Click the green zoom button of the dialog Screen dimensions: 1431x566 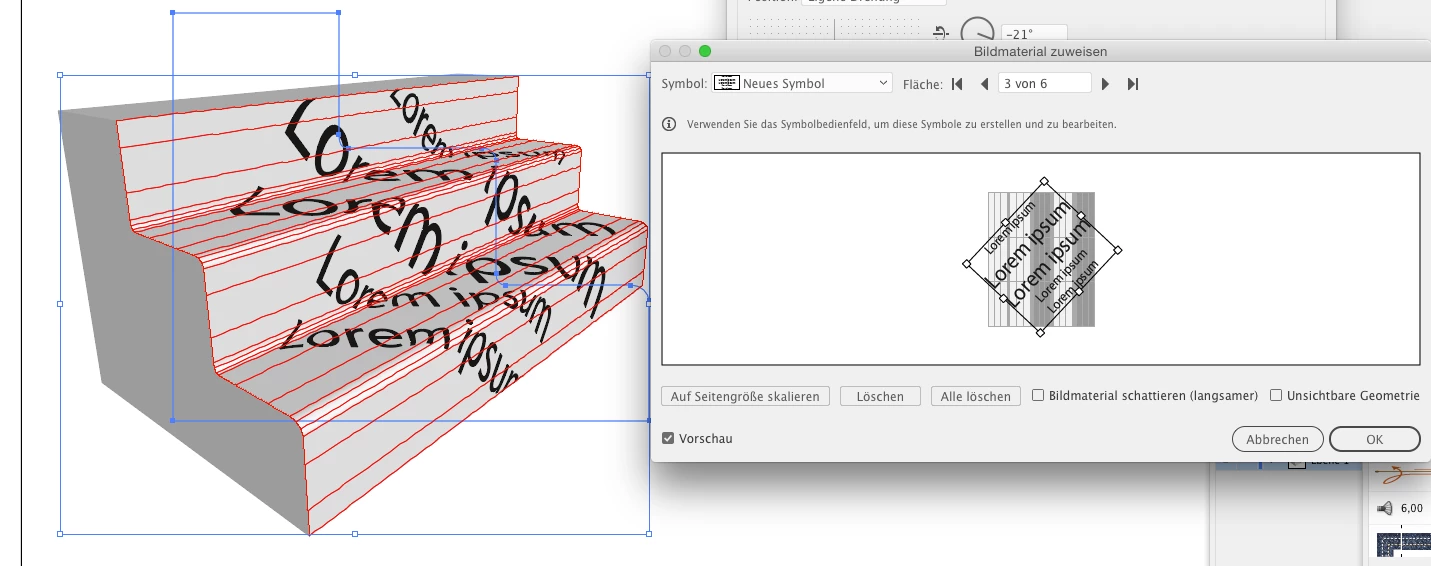pyautogui.click(x=704, y=51)
